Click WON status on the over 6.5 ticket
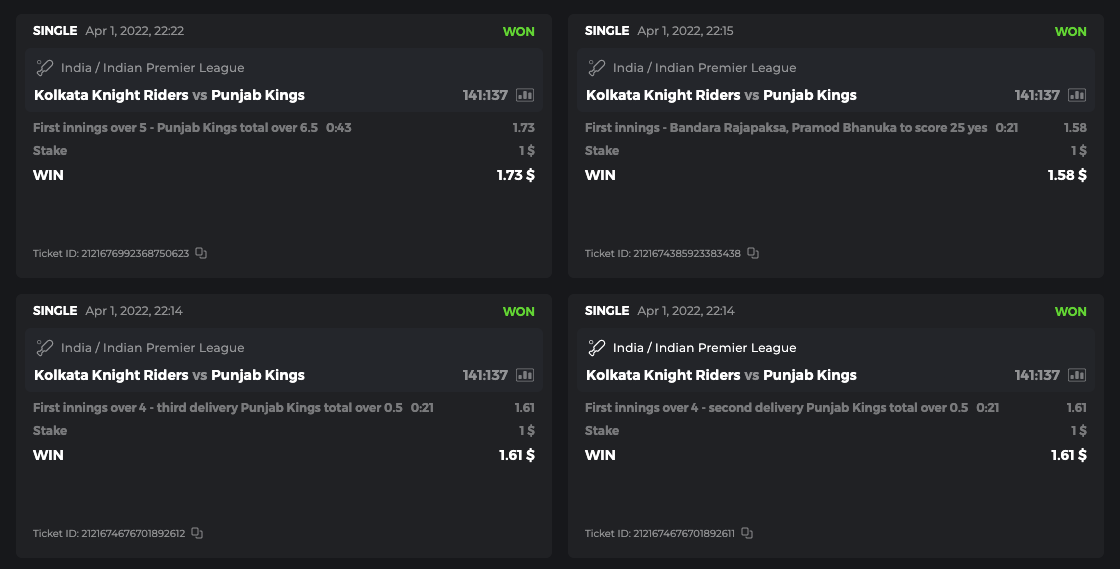Image resolution: width=1120 pixels, height=569 pixels. pos(518,31)
